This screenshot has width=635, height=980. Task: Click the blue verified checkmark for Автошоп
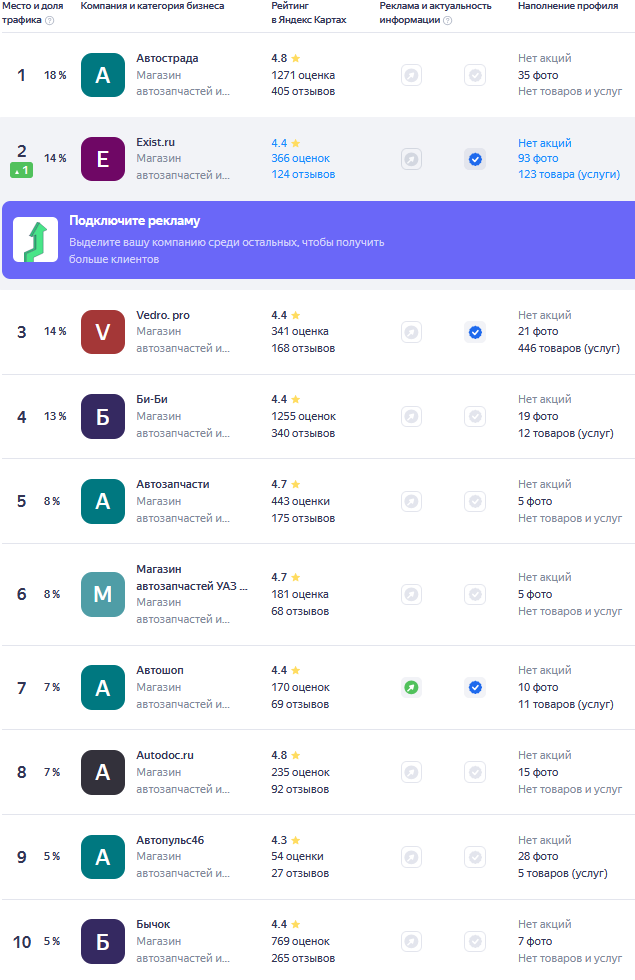click(475, 687)
